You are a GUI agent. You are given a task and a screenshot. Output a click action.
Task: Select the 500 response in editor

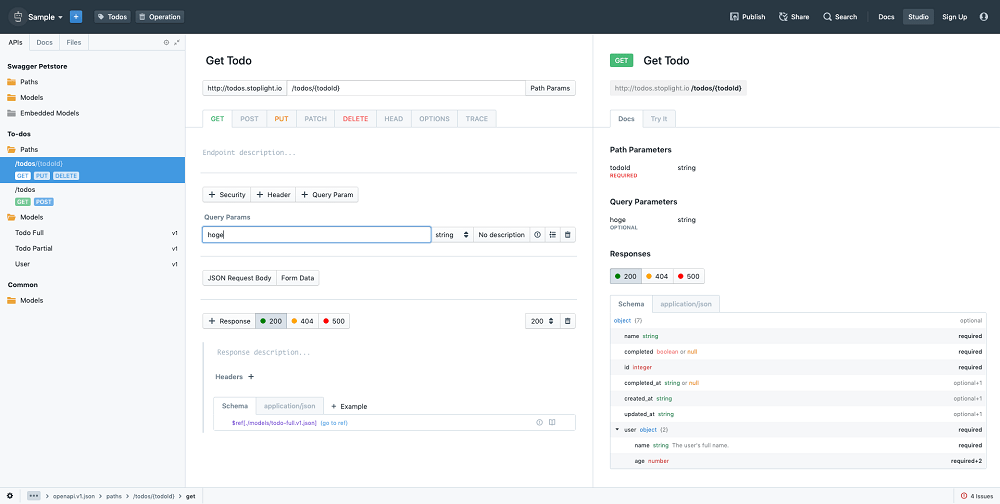click(334, 321)
